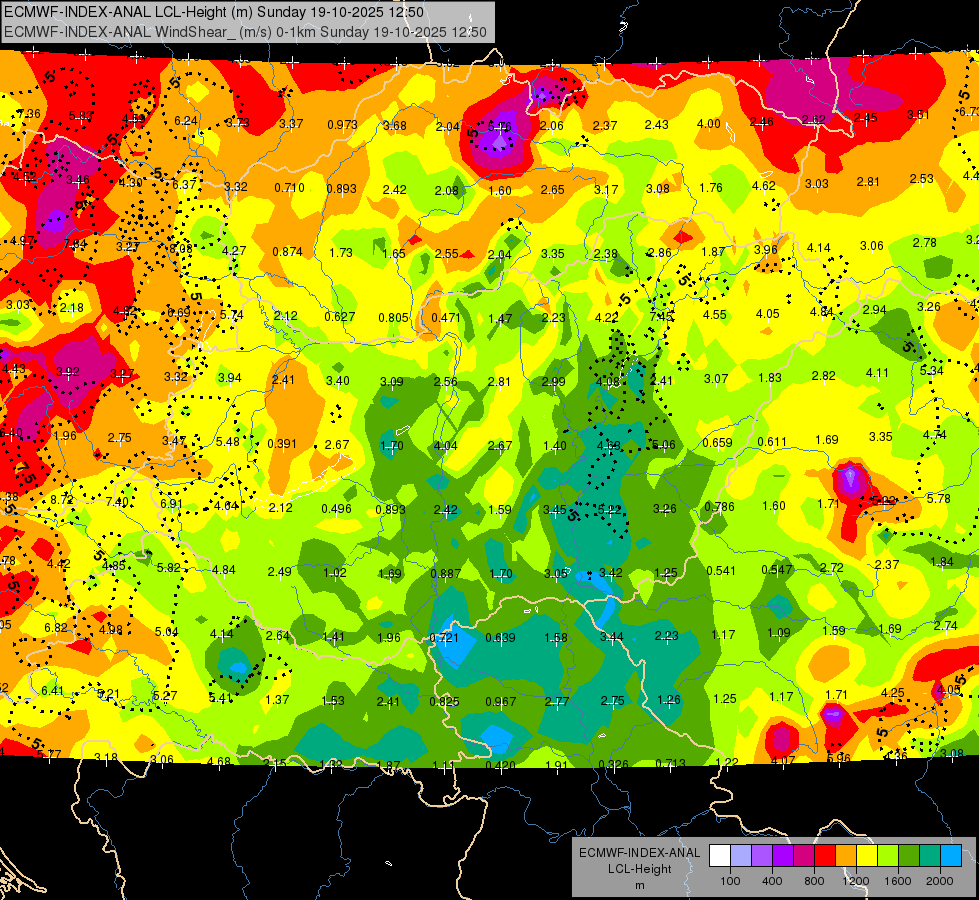Click the wind shear value 7.45
This screenshot has height=900, width=979.
coord(662,316)
